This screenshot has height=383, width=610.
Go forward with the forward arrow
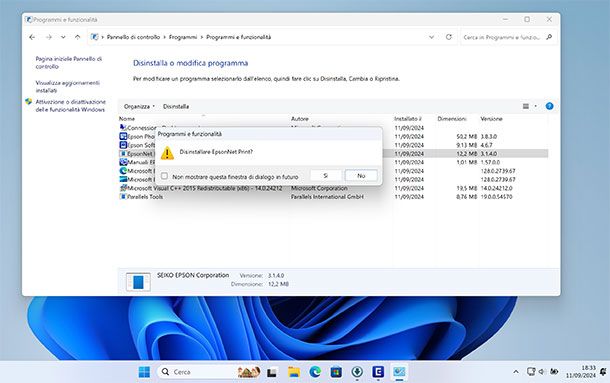(x=49, y=37)
